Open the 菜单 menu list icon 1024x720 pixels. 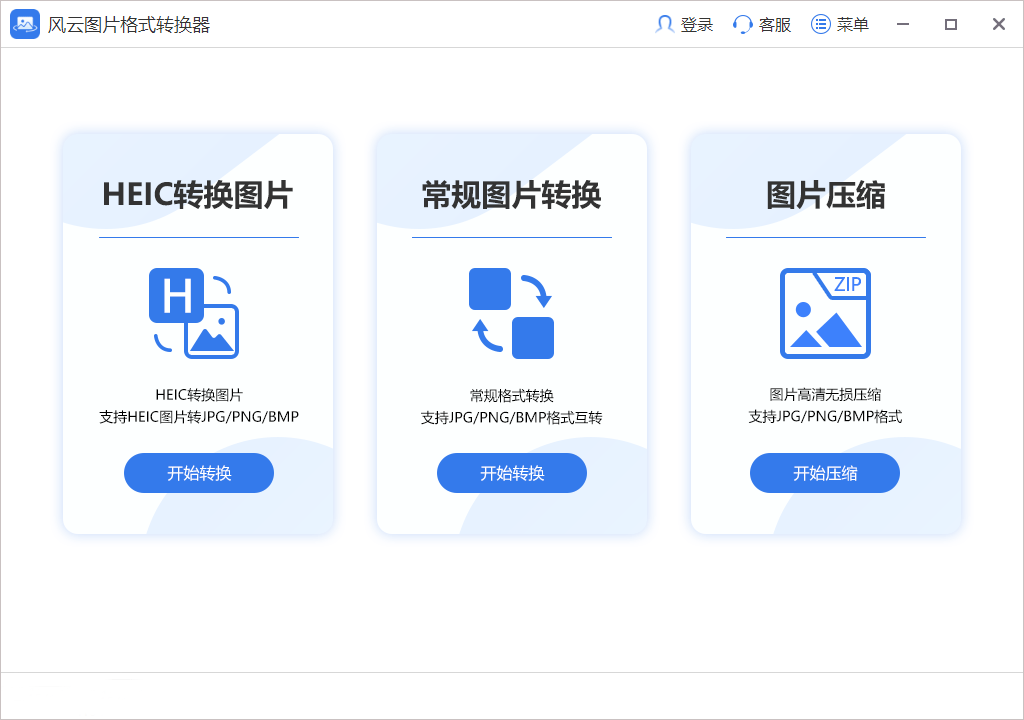(x=821, y=24)
